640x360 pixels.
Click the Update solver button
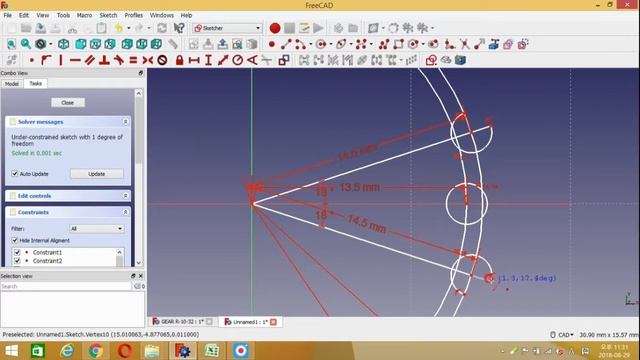pyautogui.click(x=97, y=174)
